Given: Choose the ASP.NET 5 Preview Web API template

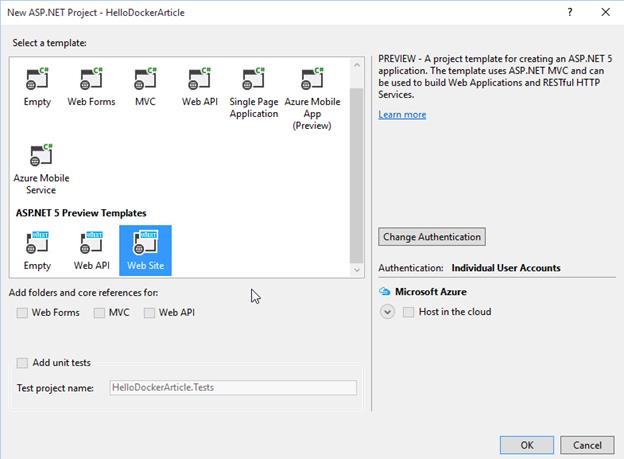Looking at the screenshot, I should (91, 250).
